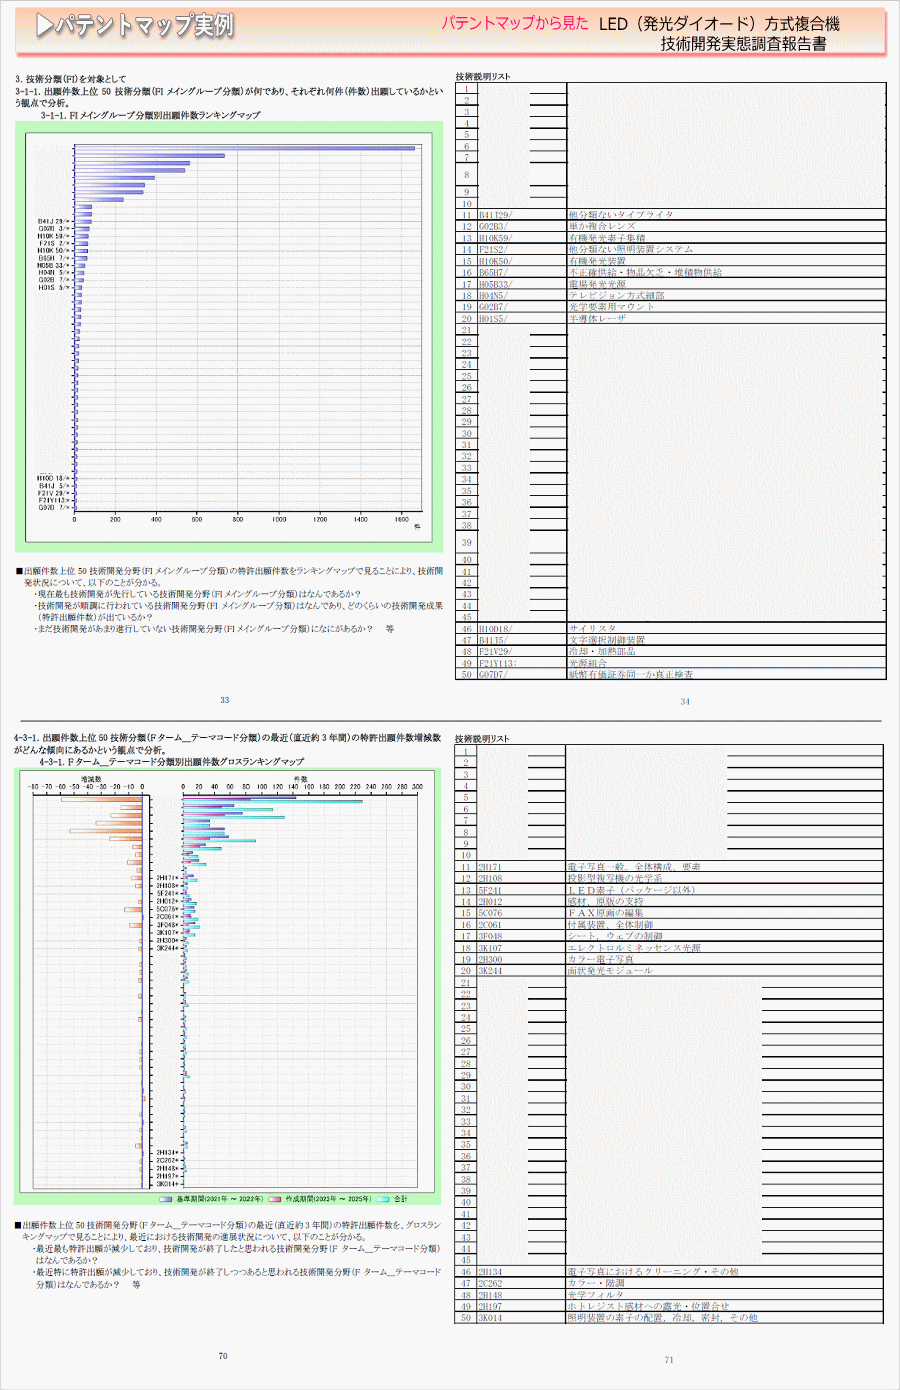Click the cyan 合計 legend swatch

point(383,1199)
